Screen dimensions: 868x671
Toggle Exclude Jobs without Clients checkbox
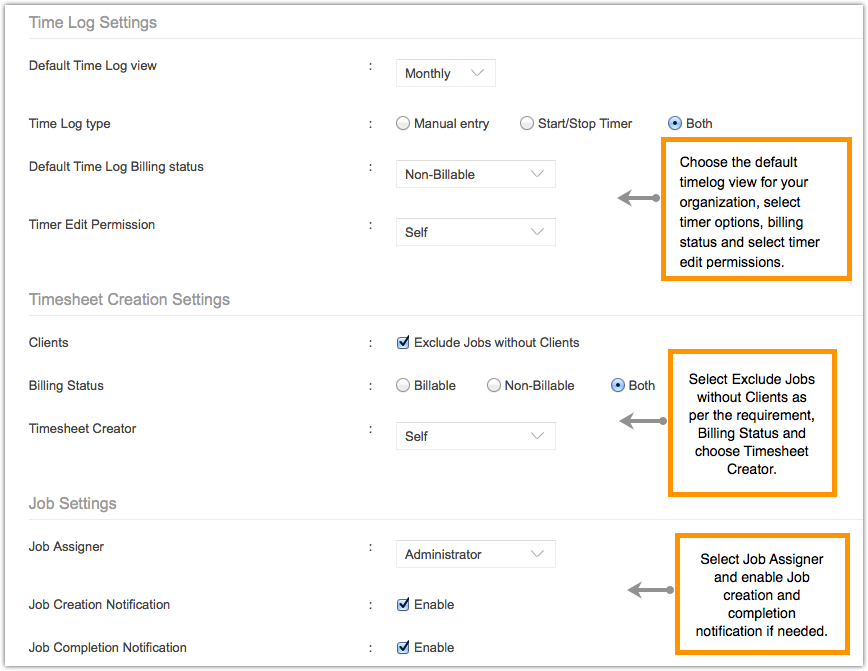click(x=404, y=343)
